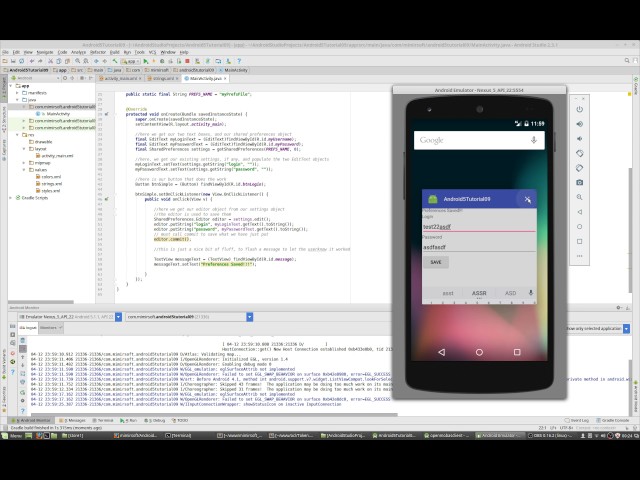Open the VCS menu
The image size is (640, 480).
[x=152, y=52]
